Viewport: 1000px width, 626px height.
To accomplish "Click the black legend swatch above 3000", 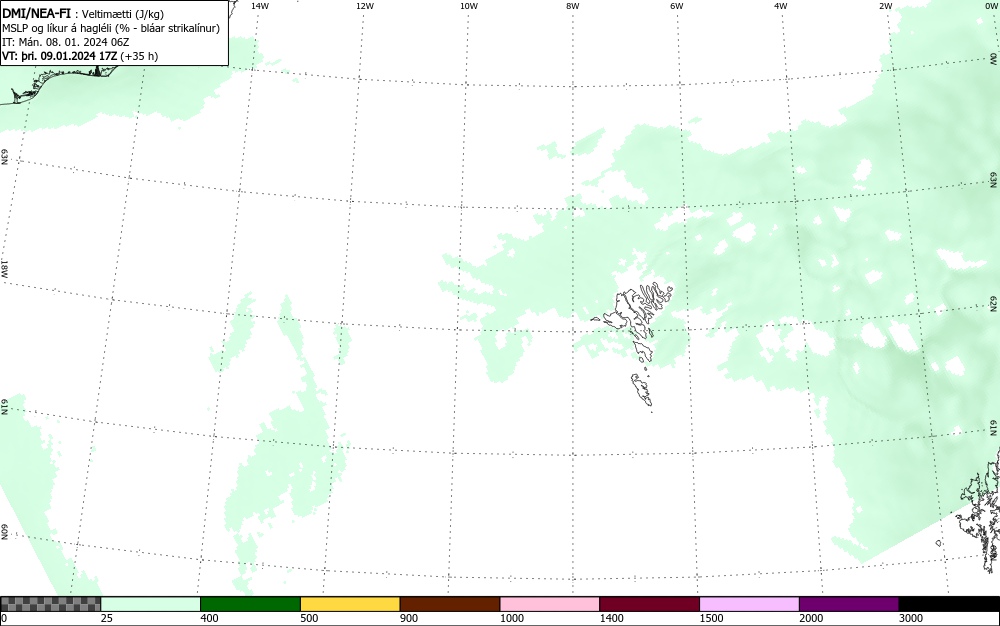I will tap(949, 604).
